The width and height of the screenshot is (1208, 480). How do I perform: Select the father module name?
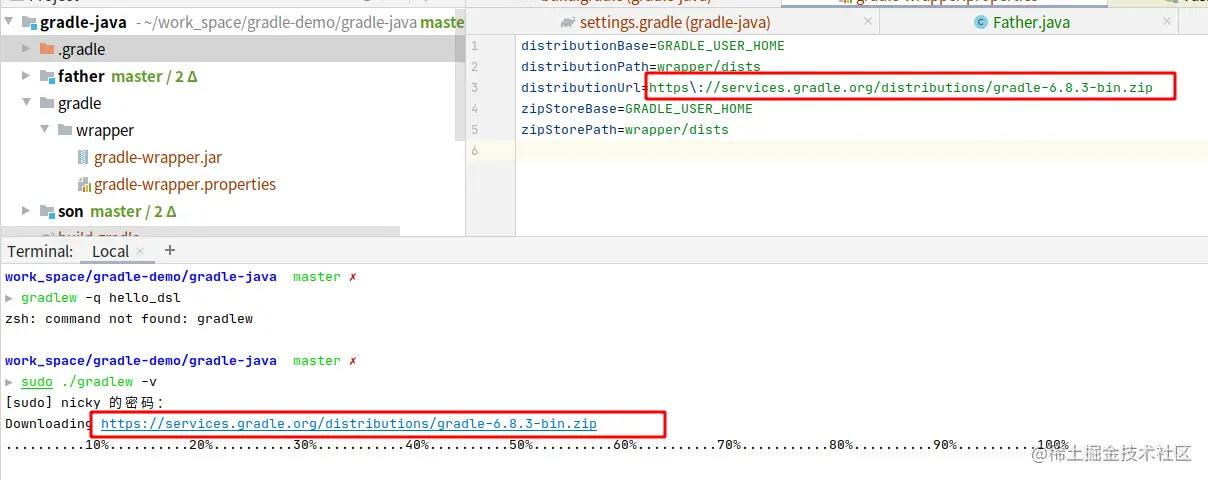pyautogui.click(x=81, y=76)
